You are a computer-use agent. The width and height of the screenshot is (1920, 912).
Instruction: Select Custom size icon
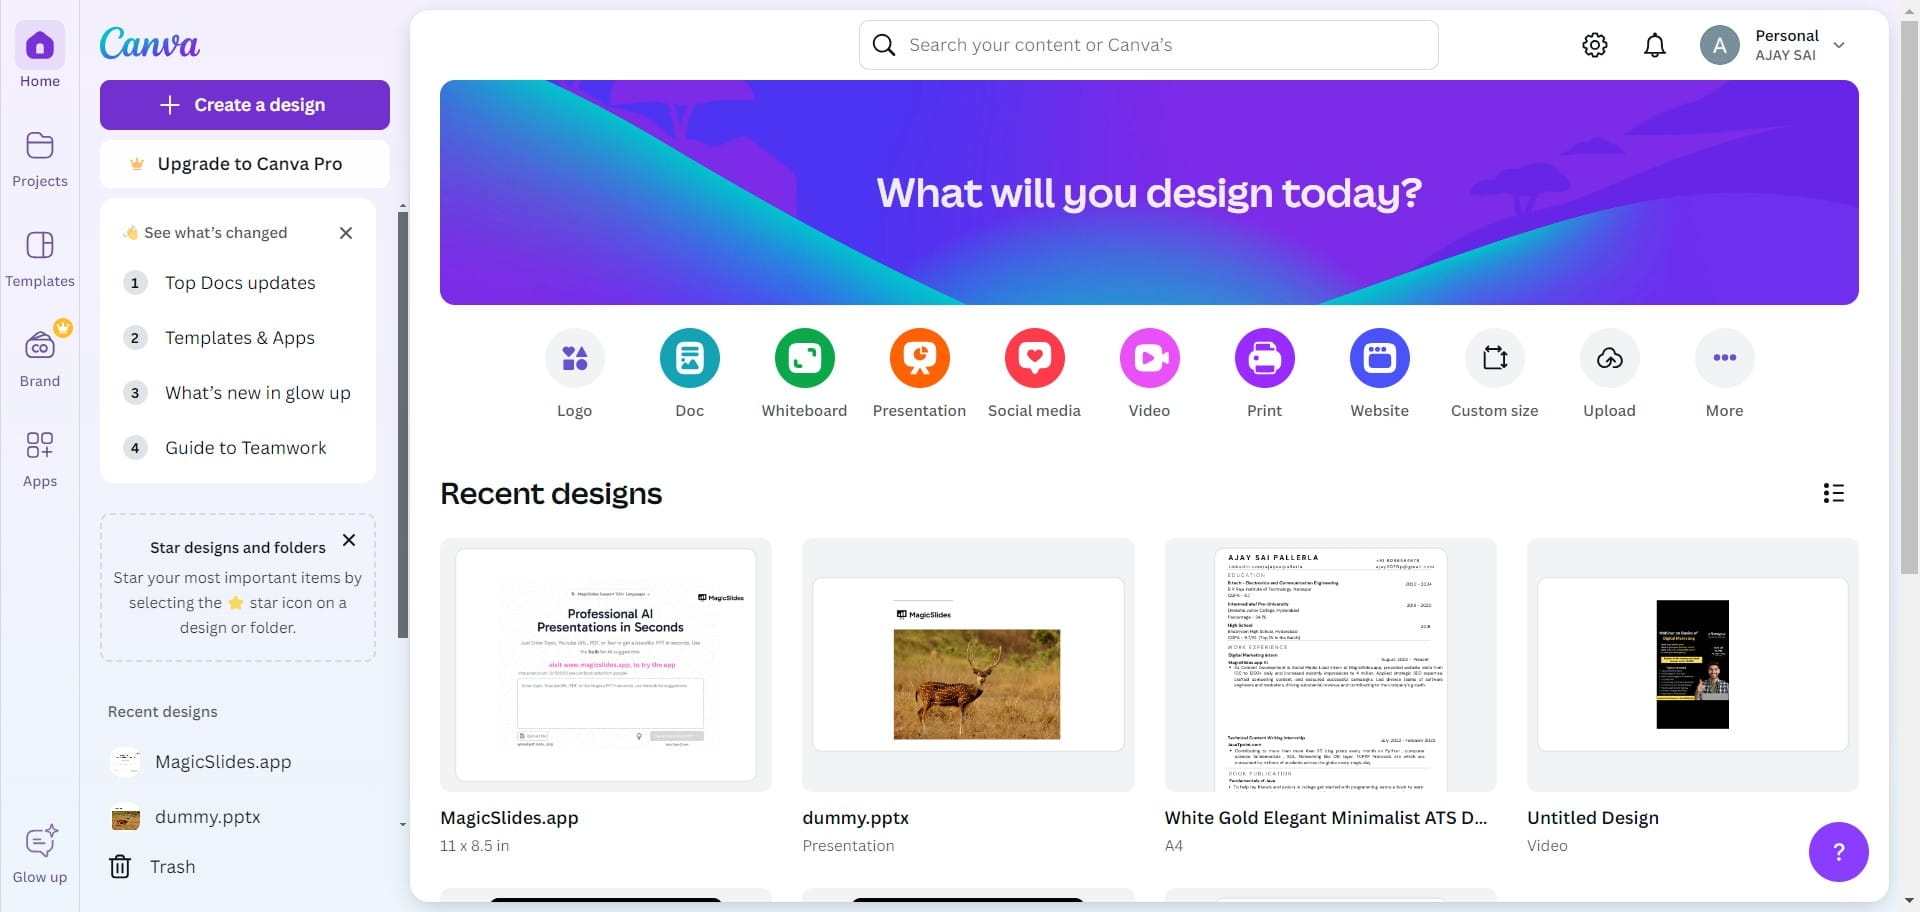(1494, 358)
